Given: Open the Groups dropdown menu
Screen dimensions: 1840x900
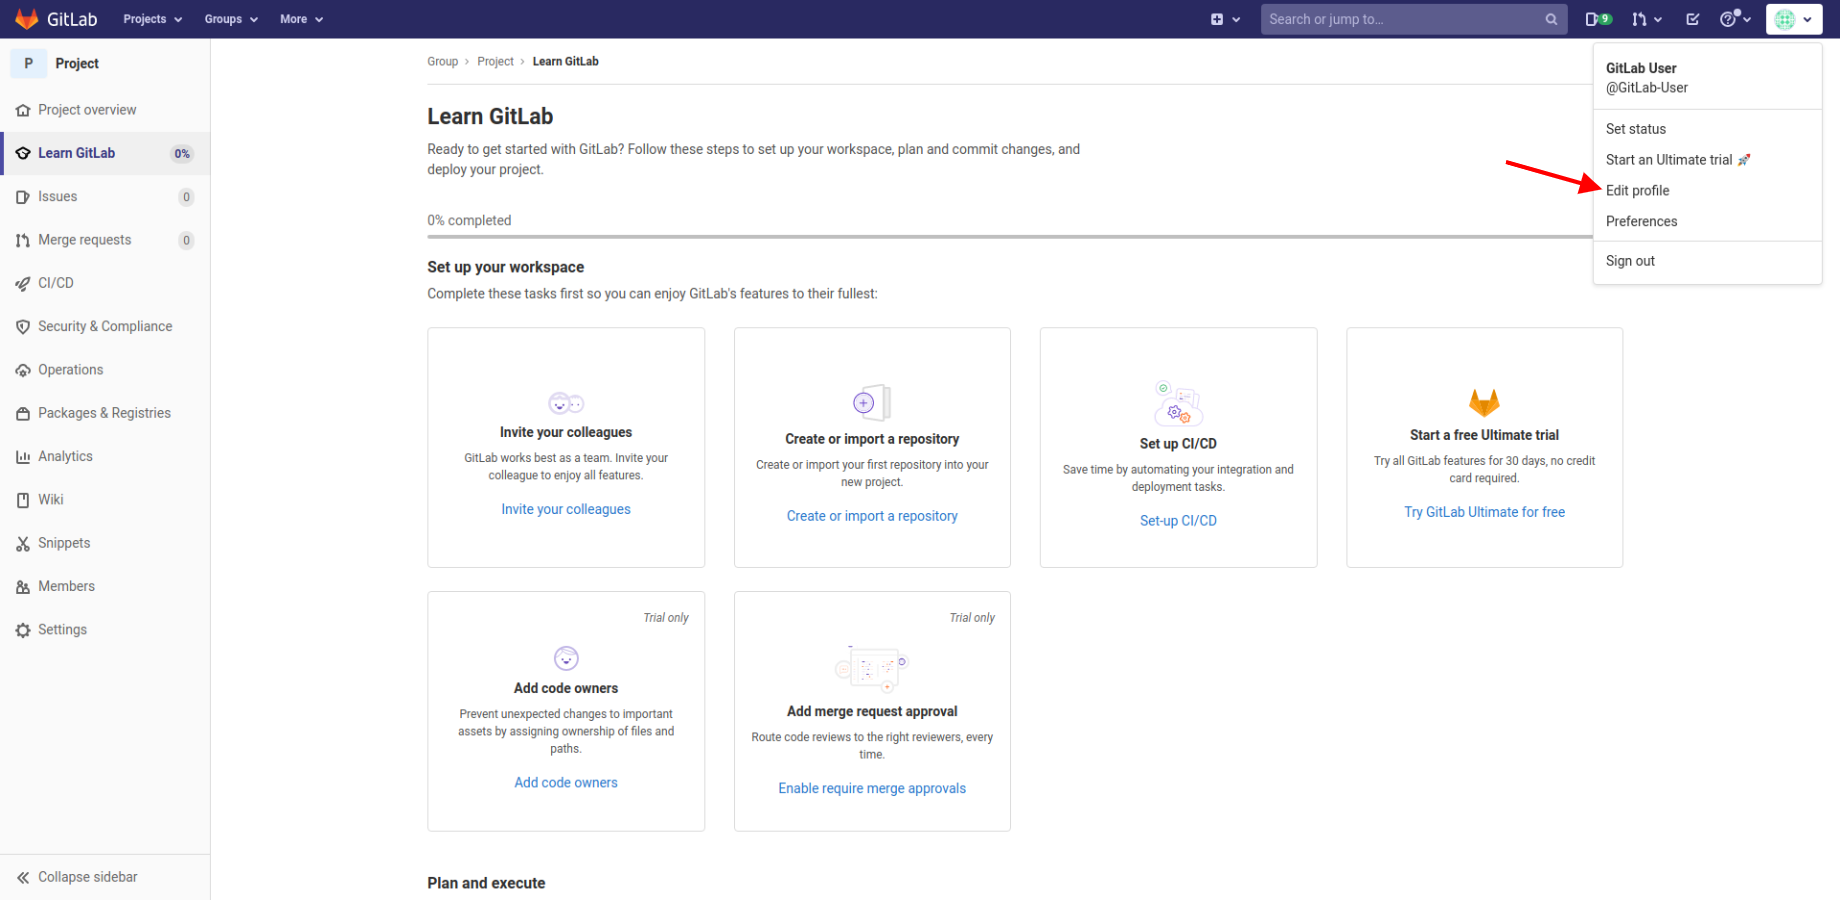Looking at the screenshot, I should pyautogui.click(x=231, y=19).
